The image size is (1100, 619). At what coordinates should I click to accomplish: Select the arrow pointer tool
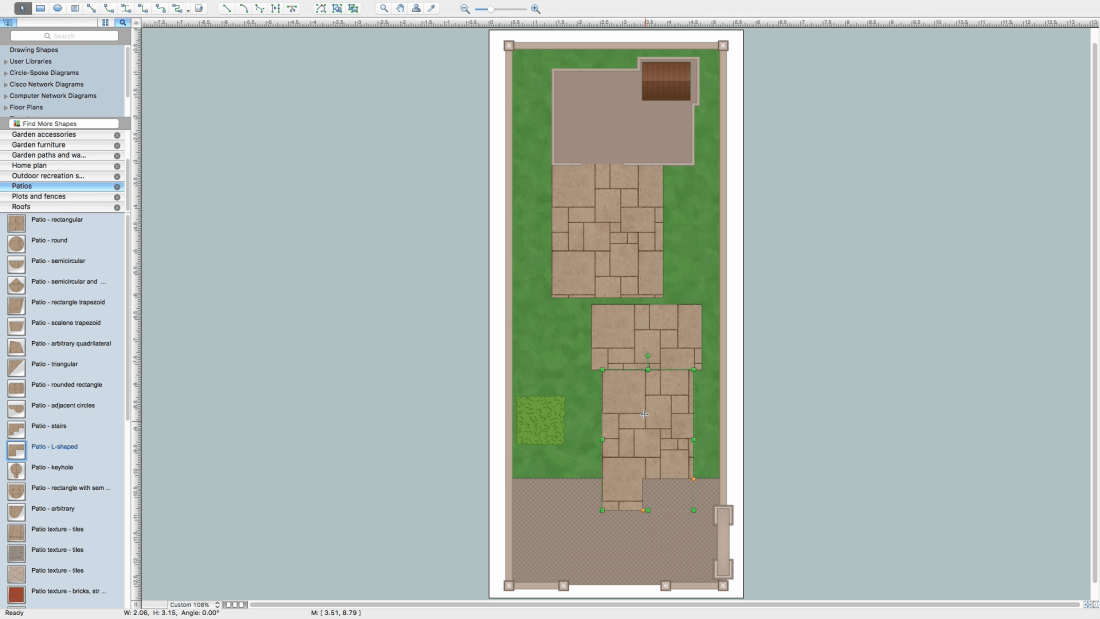(x=22, y=8)
